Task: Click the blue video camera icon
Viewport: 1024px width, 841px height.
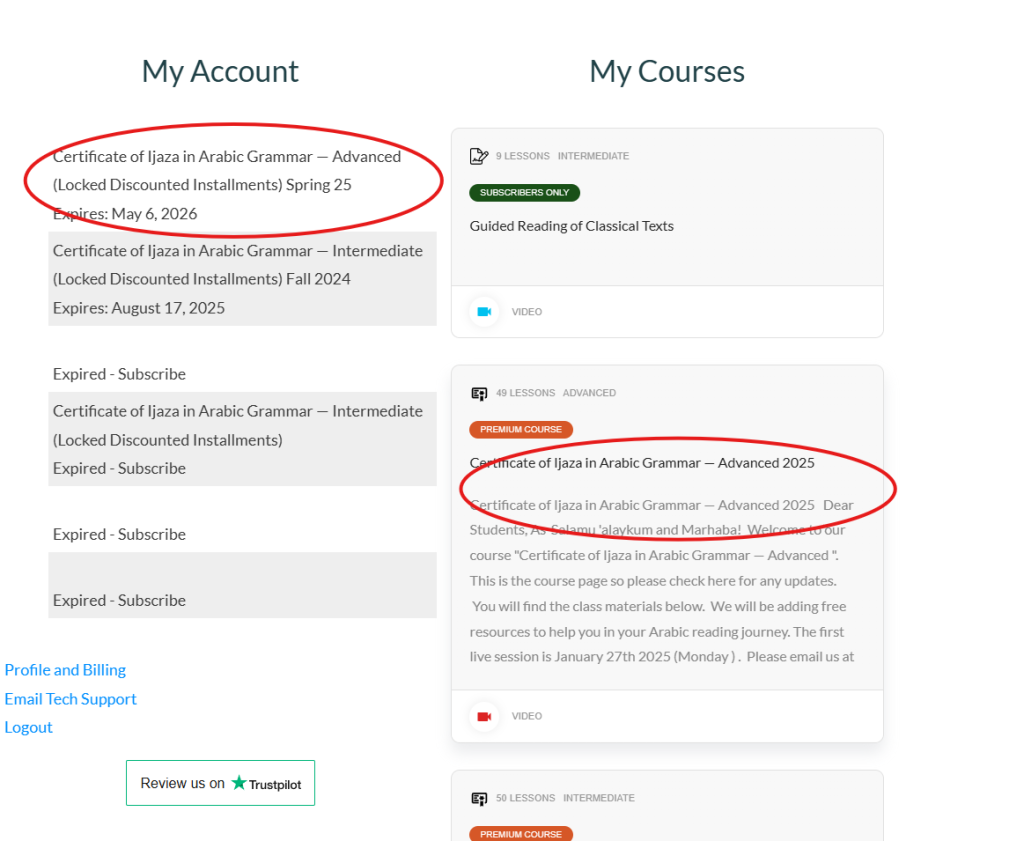Action: (484, 311)
